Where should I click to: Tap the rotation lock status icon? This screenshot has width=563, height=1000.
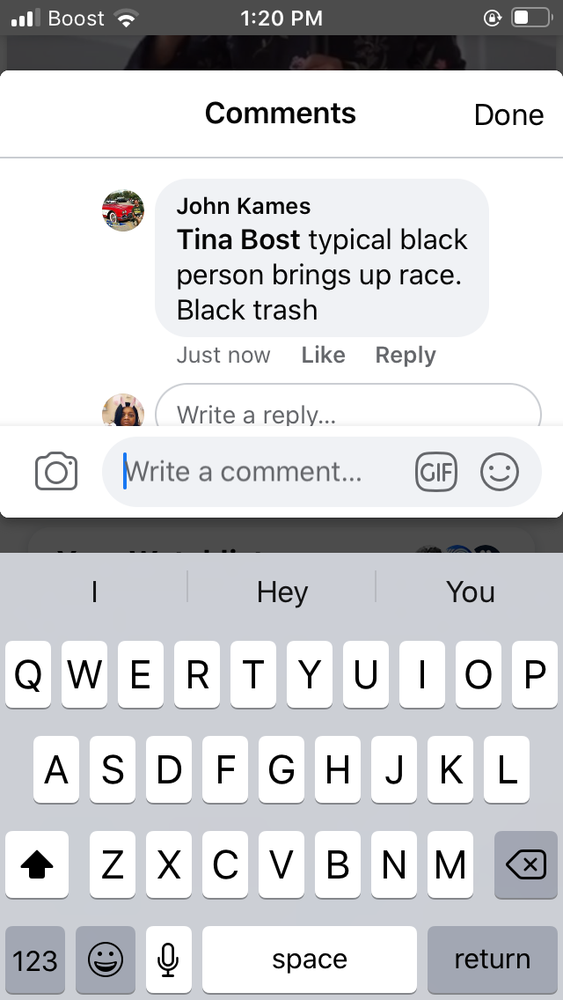coord(492,18)
